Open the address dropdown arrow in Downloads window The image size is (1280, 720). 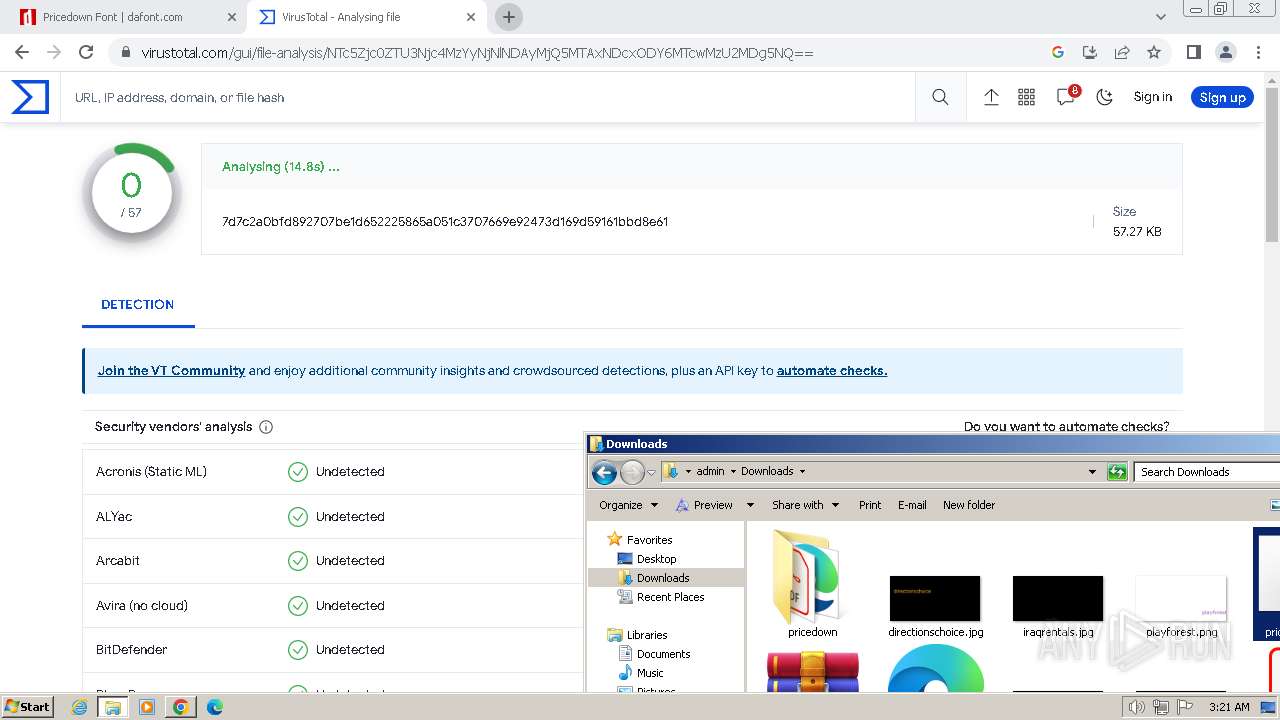(1092, 472)
